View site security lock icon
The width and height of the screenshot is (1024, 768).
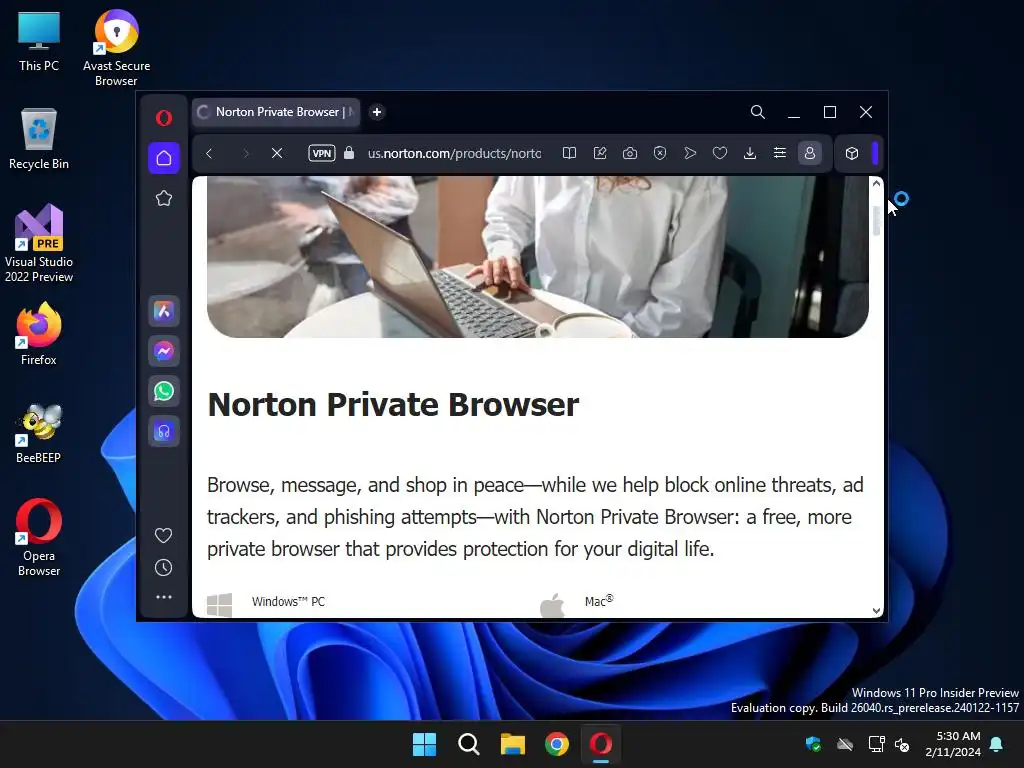349,153
